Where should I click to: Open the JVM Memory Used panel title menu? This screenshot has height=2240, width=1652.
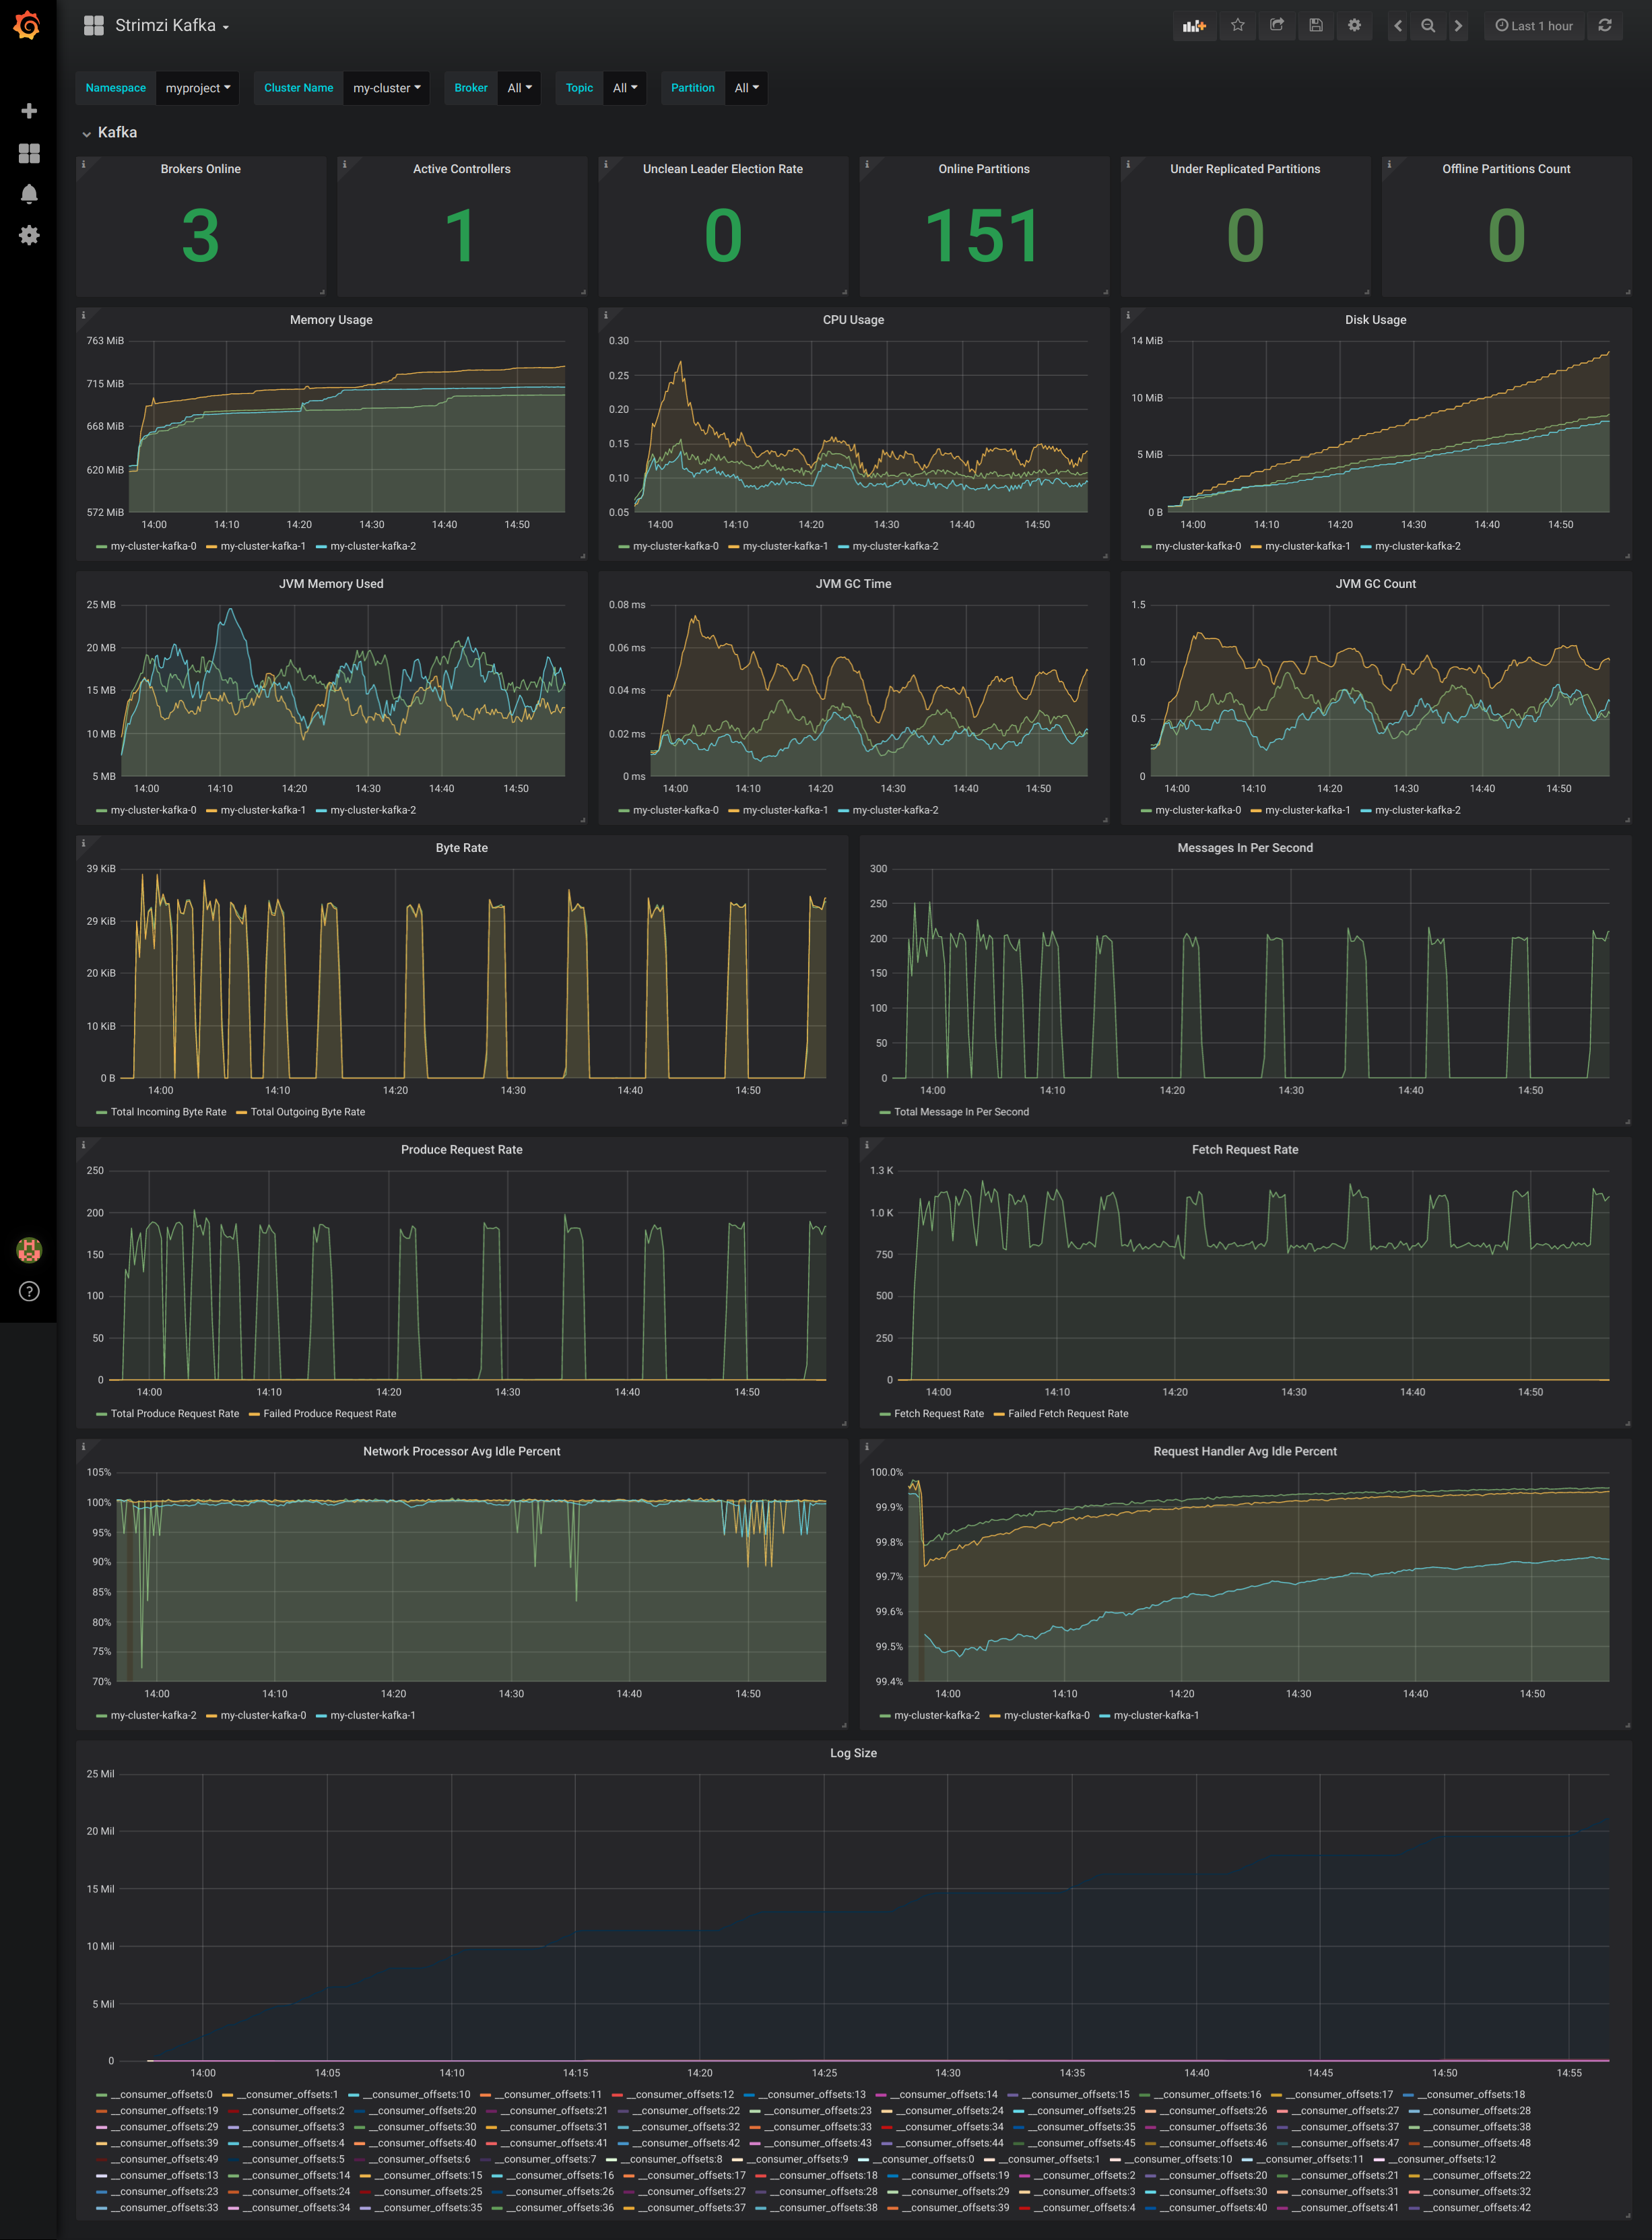[x=331, y=584]
